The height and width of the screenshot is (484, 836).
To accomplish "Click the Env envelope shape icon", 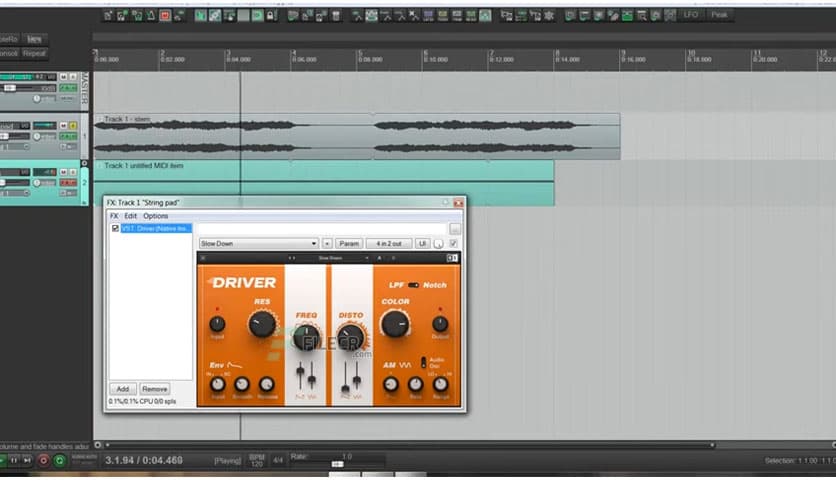I will tap(235, 365).
